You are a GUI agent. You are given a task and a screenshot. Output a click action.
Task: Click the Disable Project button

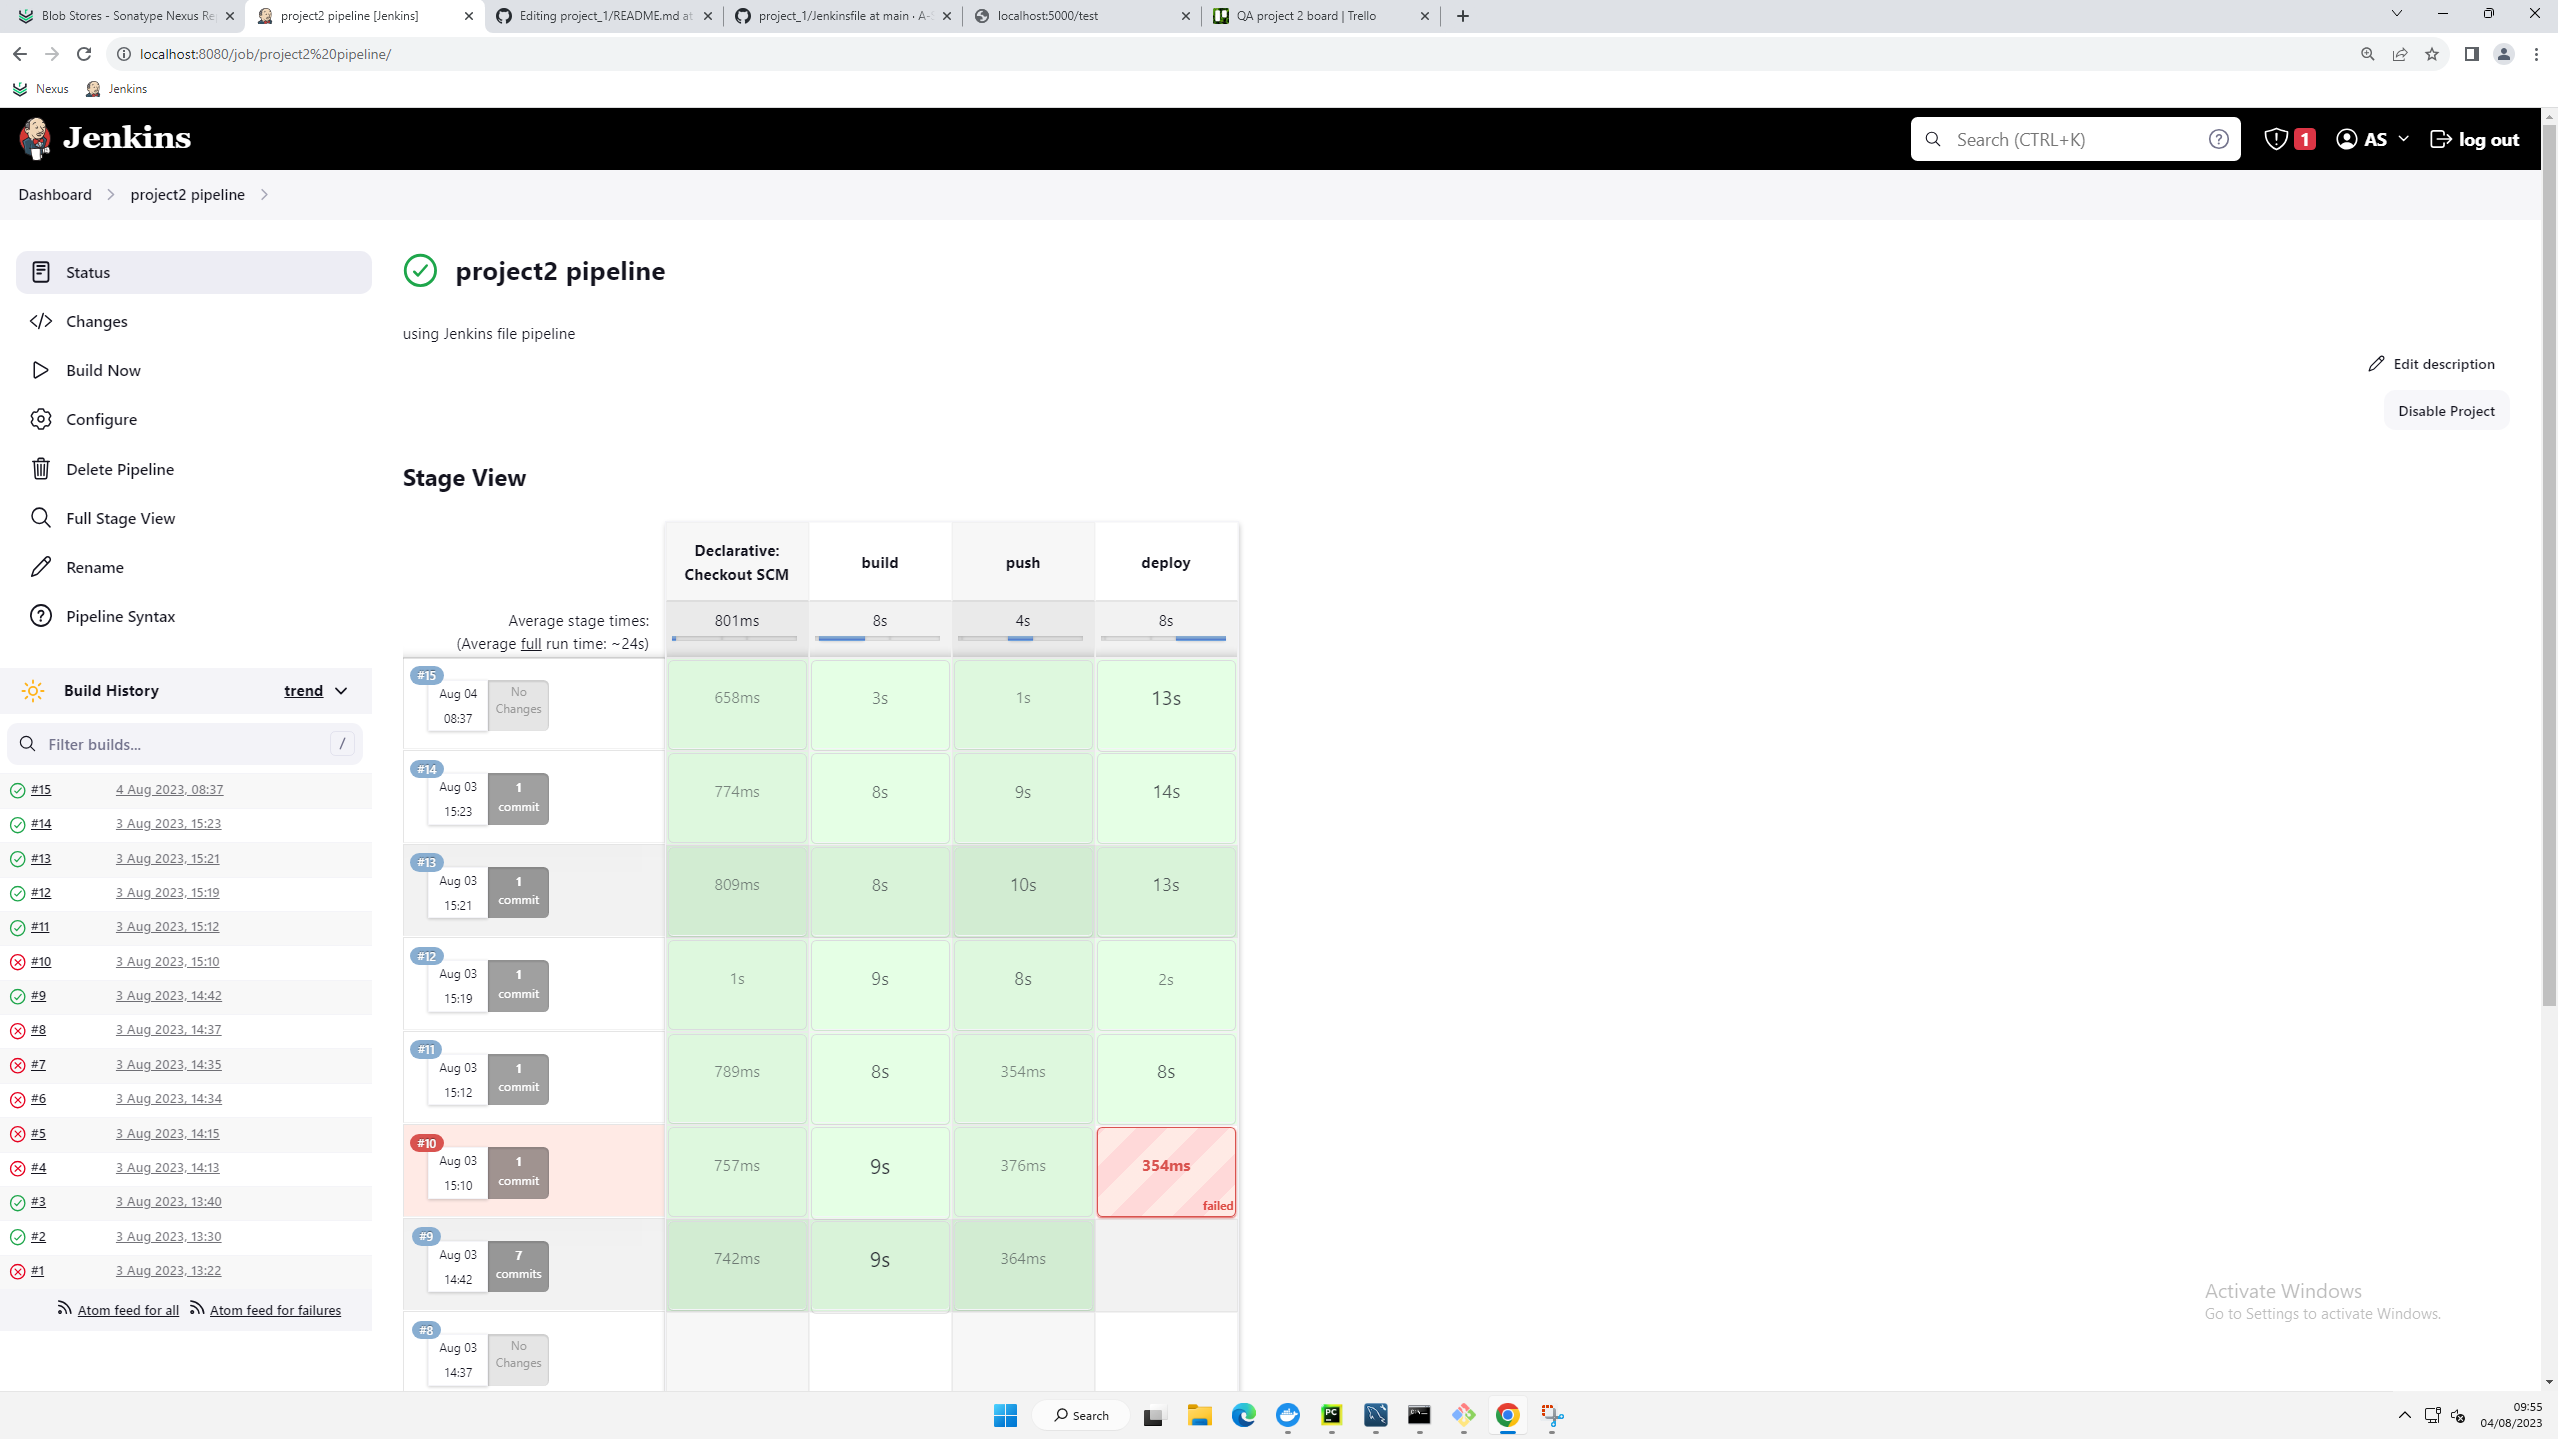(2444, 410)
